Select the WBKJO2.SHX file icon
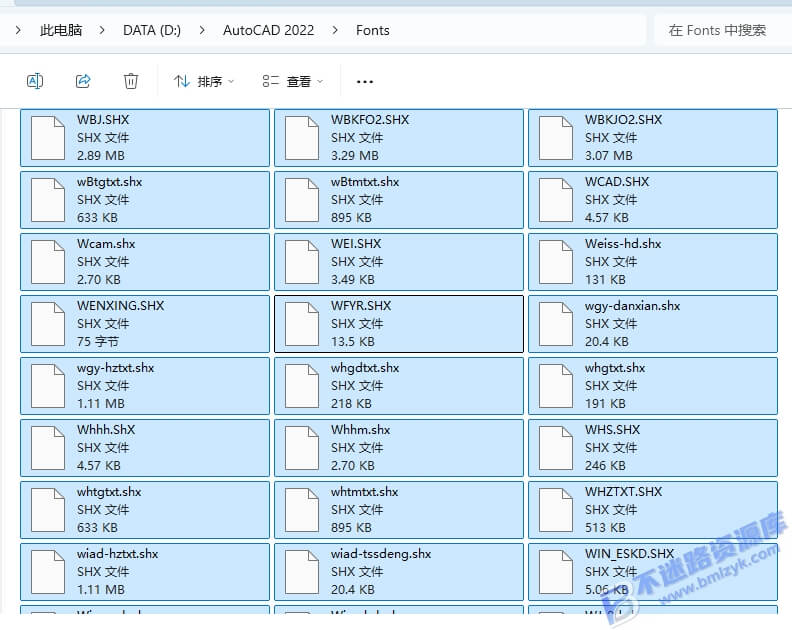Viewport: 792px width, 630px height. tap(556, 138)
